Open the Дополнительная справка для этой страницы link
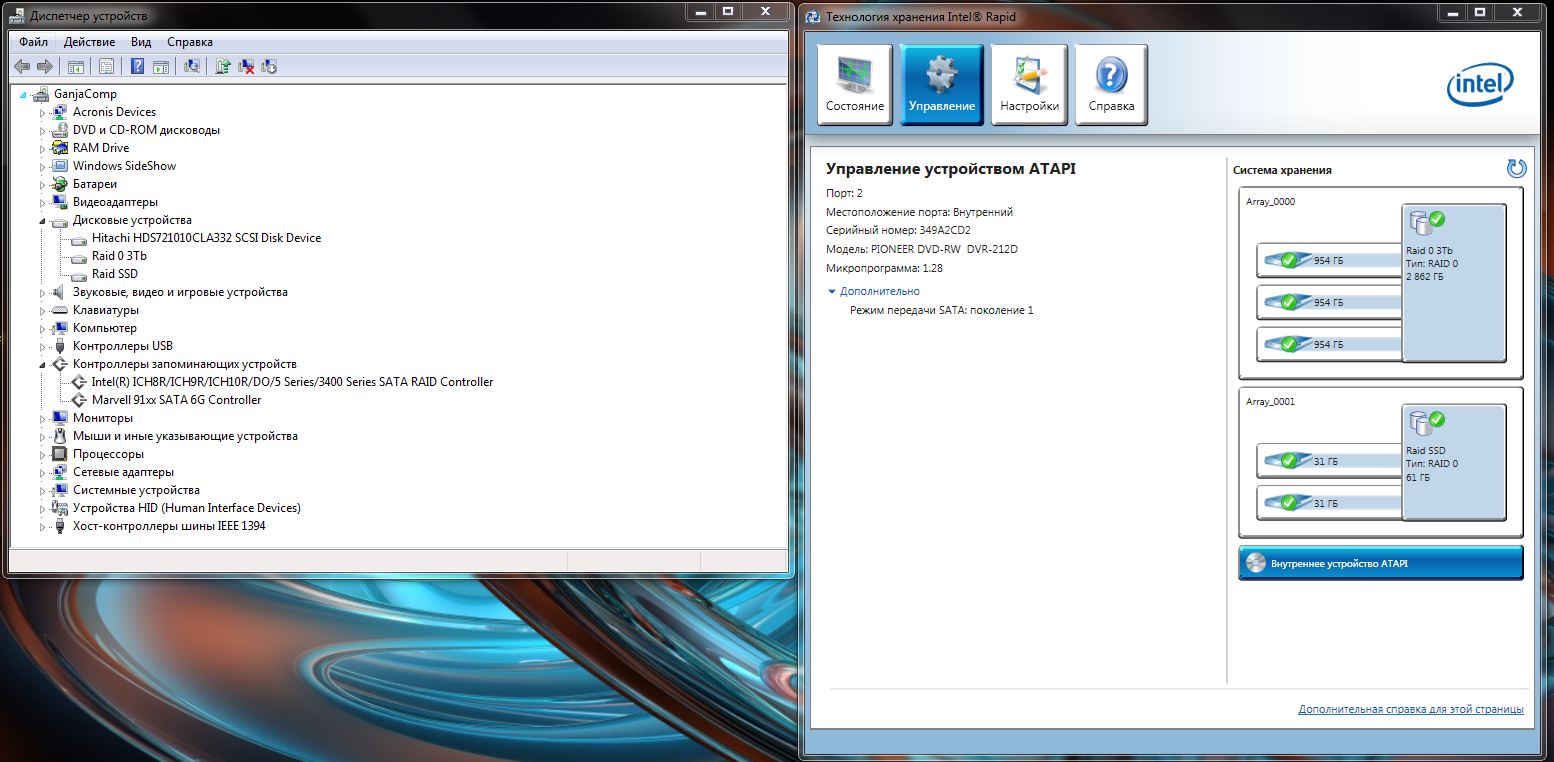 click(x=1410, y=709)
